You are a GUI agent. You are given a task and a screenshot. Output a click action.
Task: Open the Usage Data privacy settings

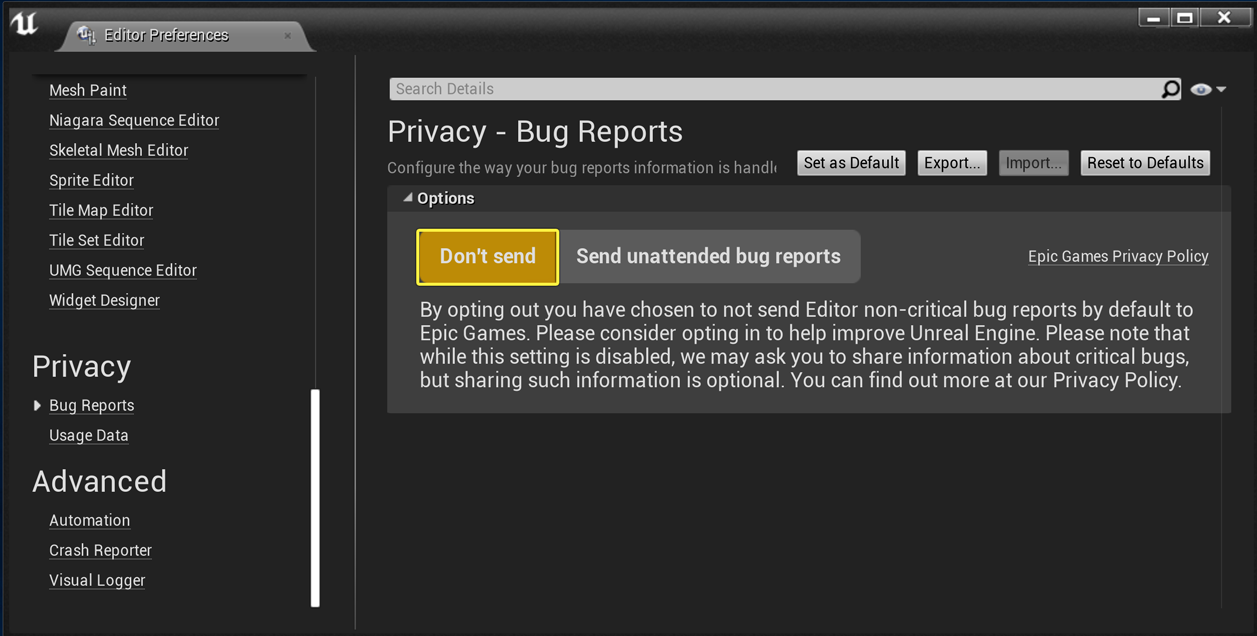89,435
